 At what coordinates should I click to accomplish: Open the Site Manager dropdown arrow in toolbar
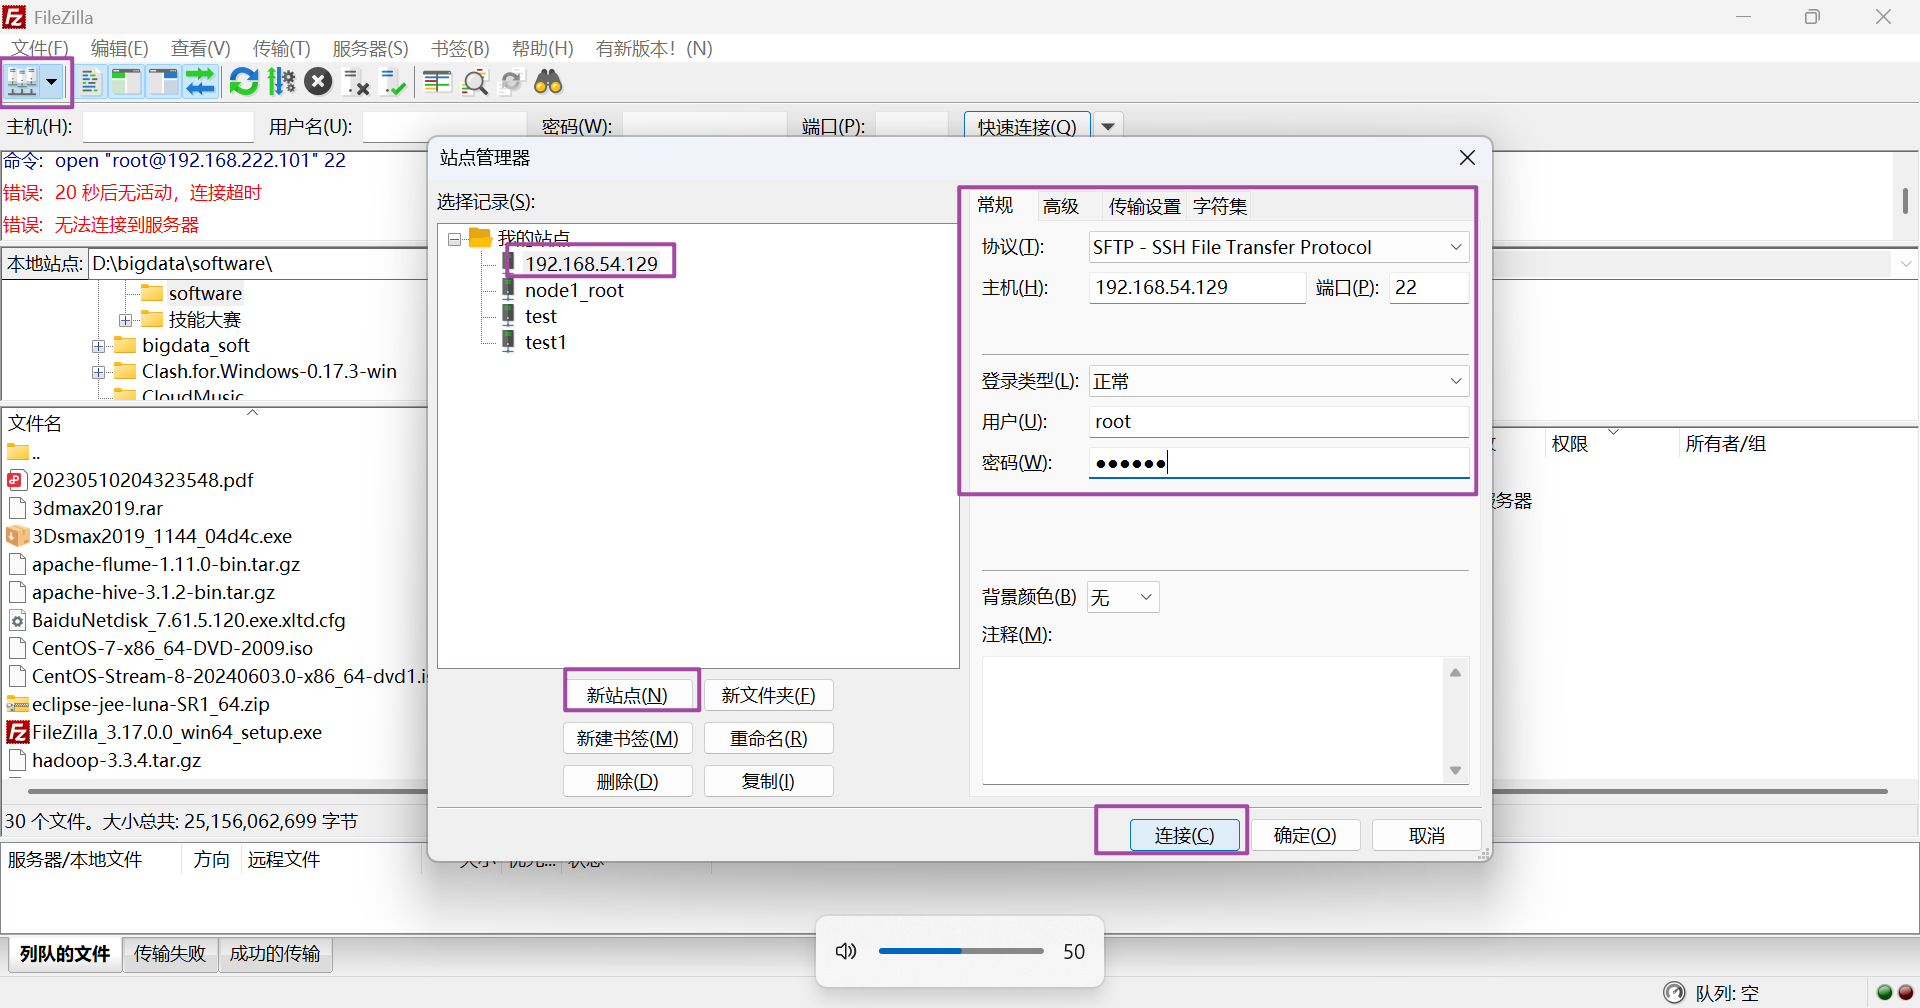coord(52,82)
